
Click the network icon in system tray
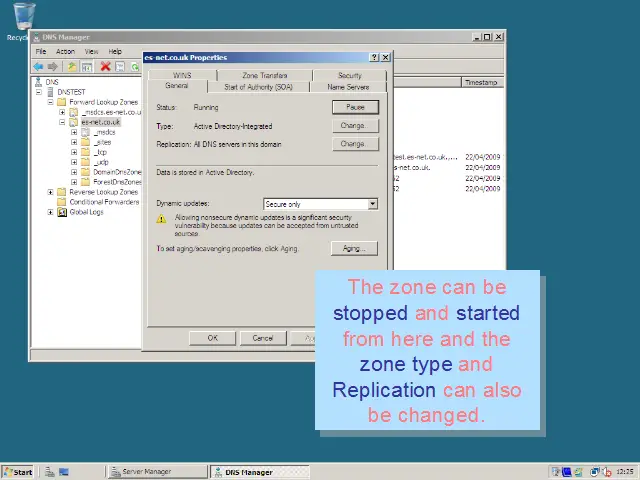(595, 472)
